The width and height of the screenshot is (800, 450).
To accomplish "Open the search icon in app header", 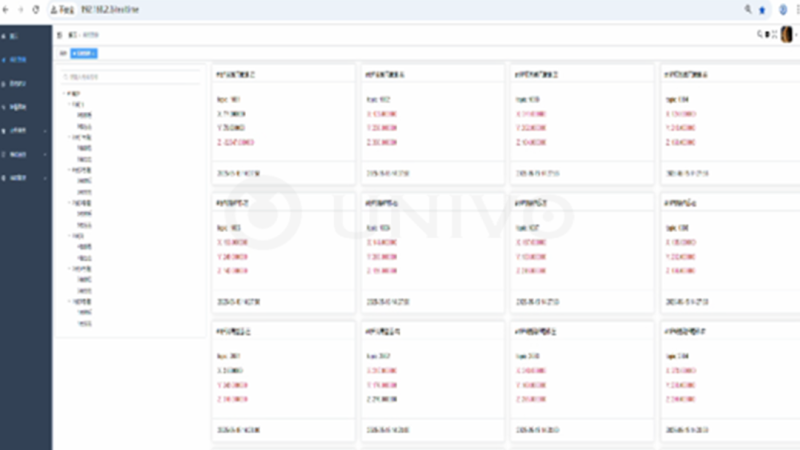I will [x=760, y=34].
